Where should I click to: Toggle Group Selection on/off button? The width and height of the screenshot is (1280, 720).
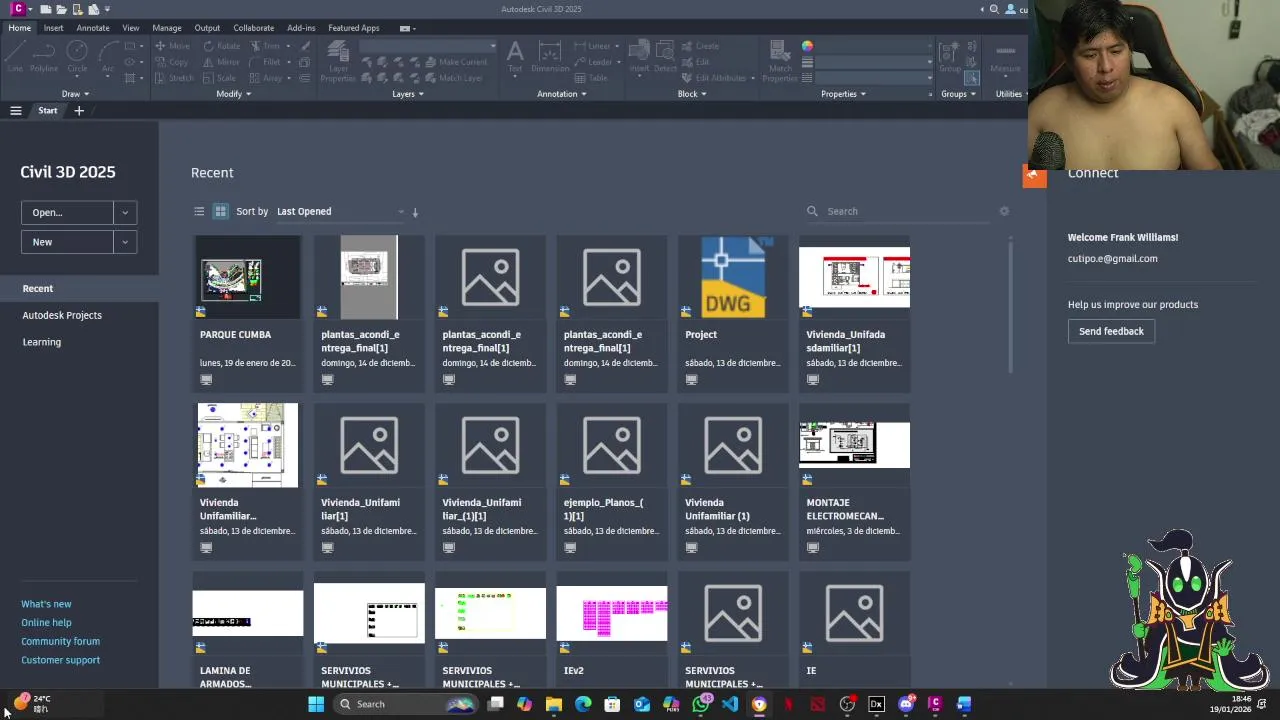pos(972,78)
